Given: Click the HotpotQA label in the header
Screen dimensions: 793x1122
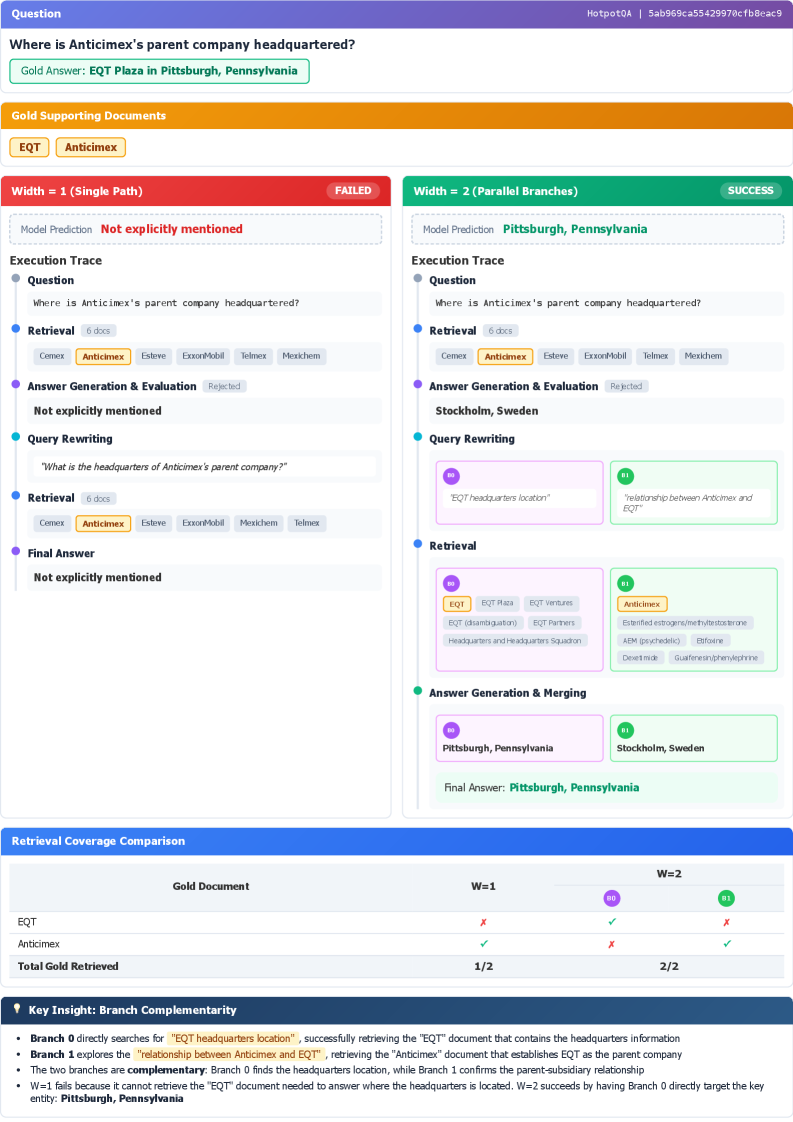Looking at the screenshot, I should click(x=609, y=14).
